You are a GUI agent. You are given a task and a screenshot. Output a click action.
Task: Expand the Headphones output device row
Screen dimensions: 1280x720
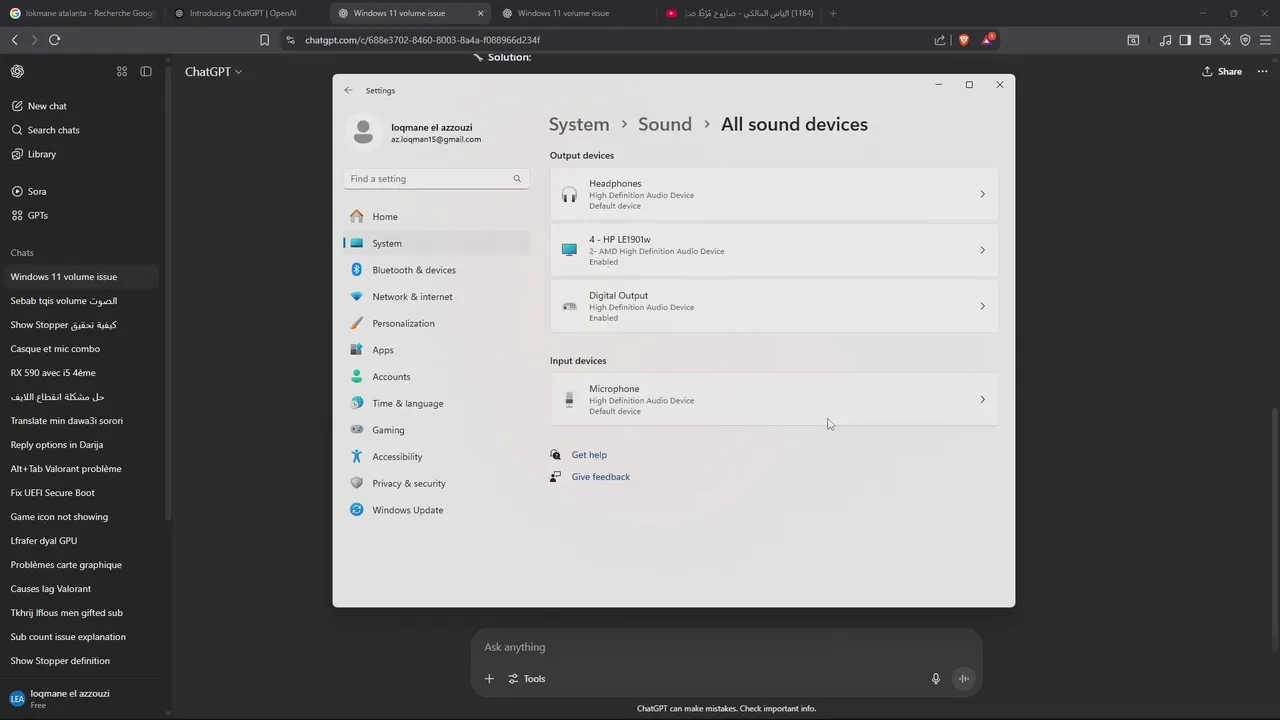(x=774, y=194)
